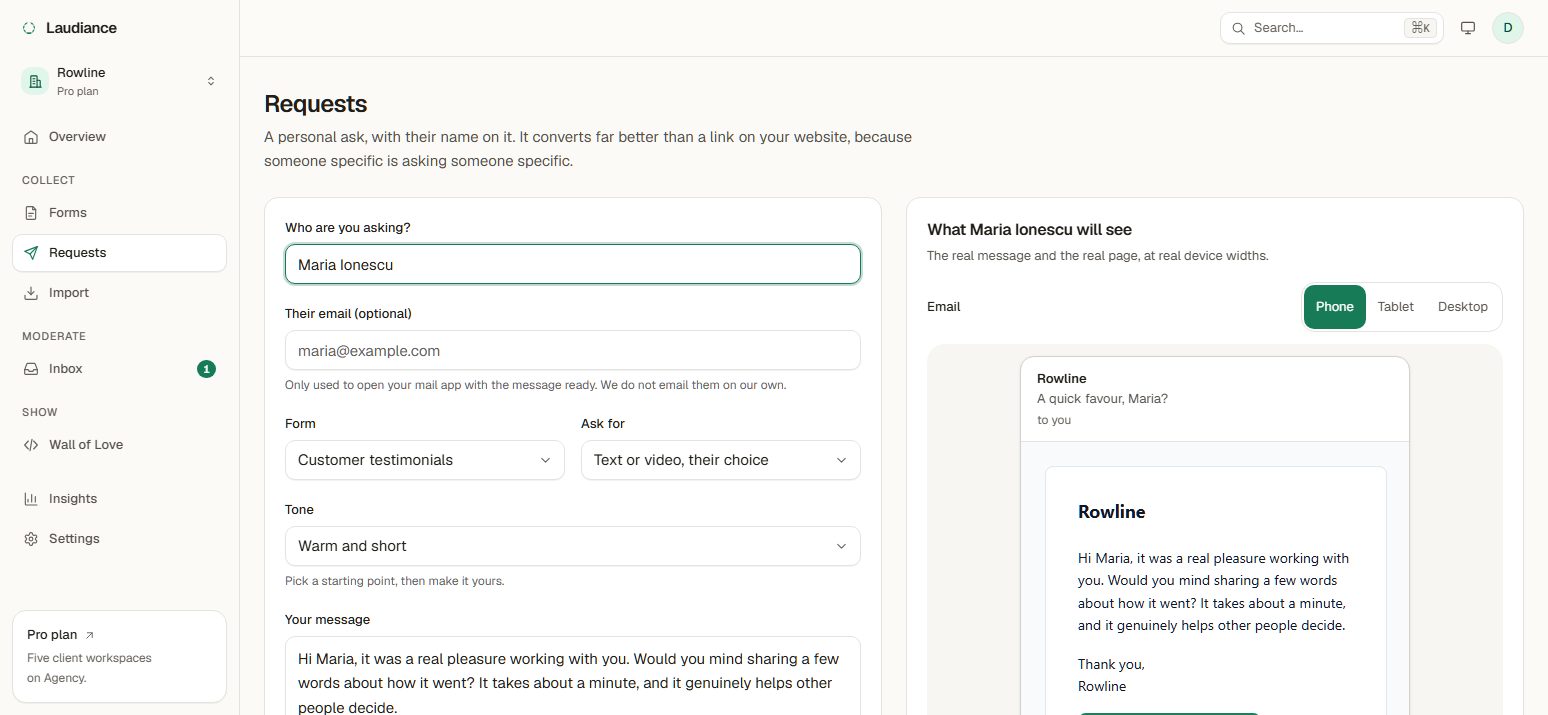Open Forms in the sidebar
This screenshot has width=1548, height=715.
point(119,213)
